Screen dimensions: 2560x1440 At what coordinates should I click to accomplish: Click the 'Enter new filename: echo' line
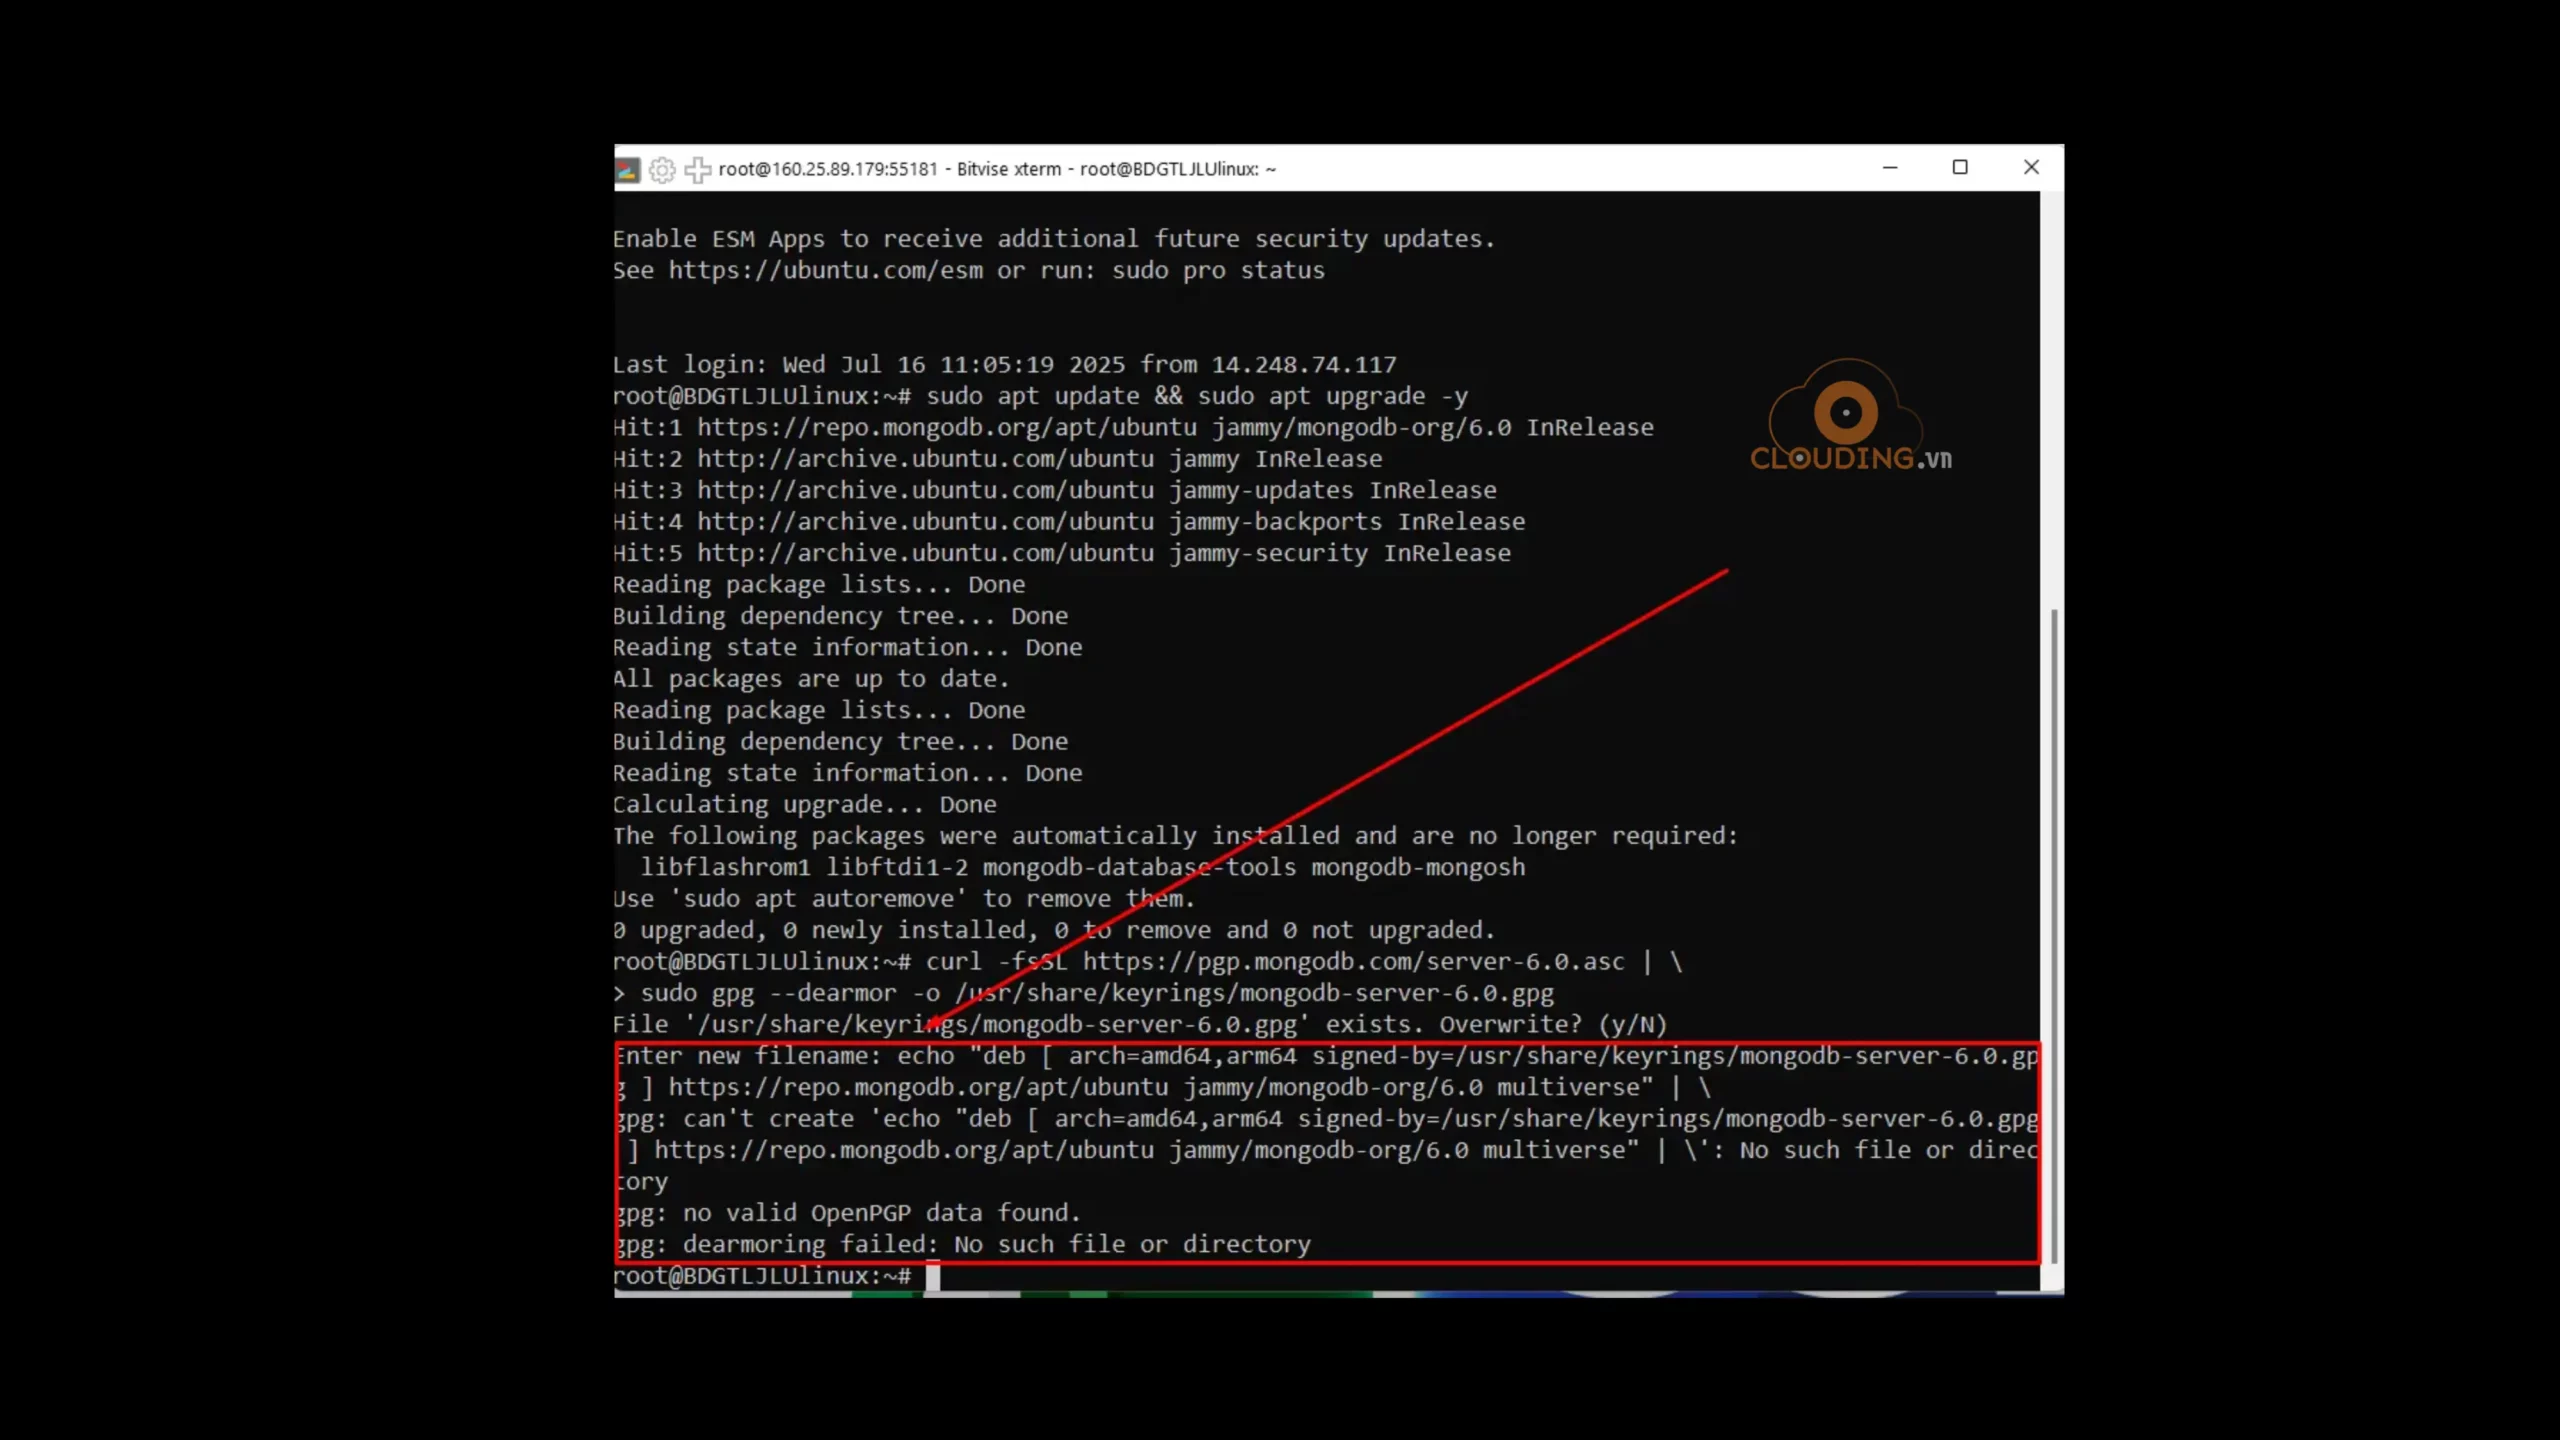click(1326, 1057)
